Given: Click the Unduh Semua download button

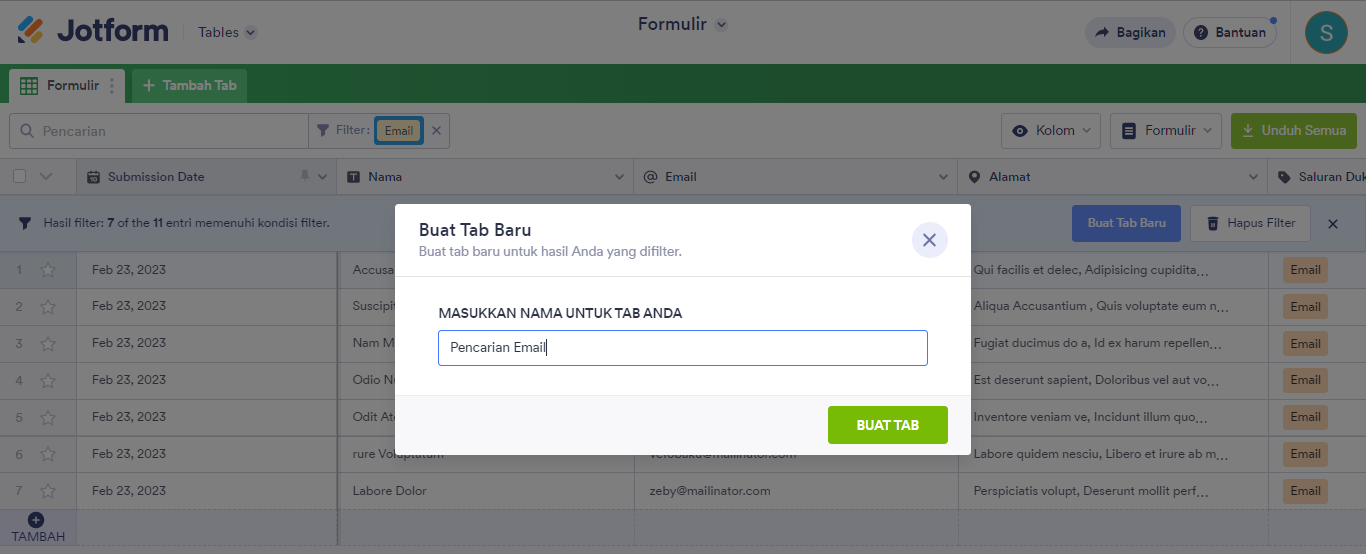Looking at the screenshot, I should click(1293, 130).
